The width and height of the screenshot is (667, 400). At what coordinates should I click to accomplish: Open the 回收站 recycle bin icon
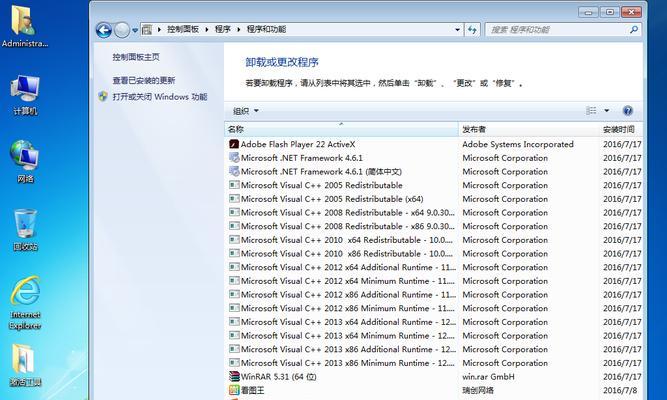click(x=25, y=230)
